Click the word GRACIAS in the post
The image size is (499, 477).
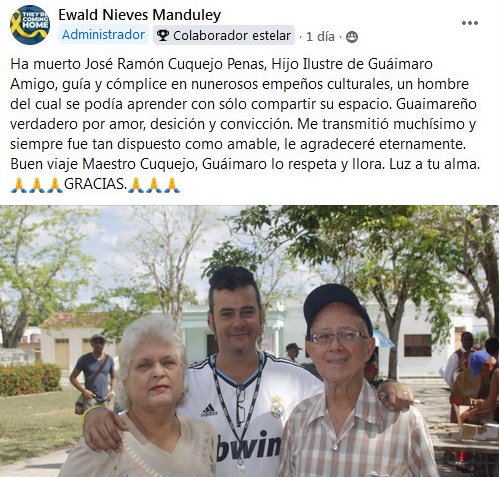pyautogui.click(x=95, y=184)
